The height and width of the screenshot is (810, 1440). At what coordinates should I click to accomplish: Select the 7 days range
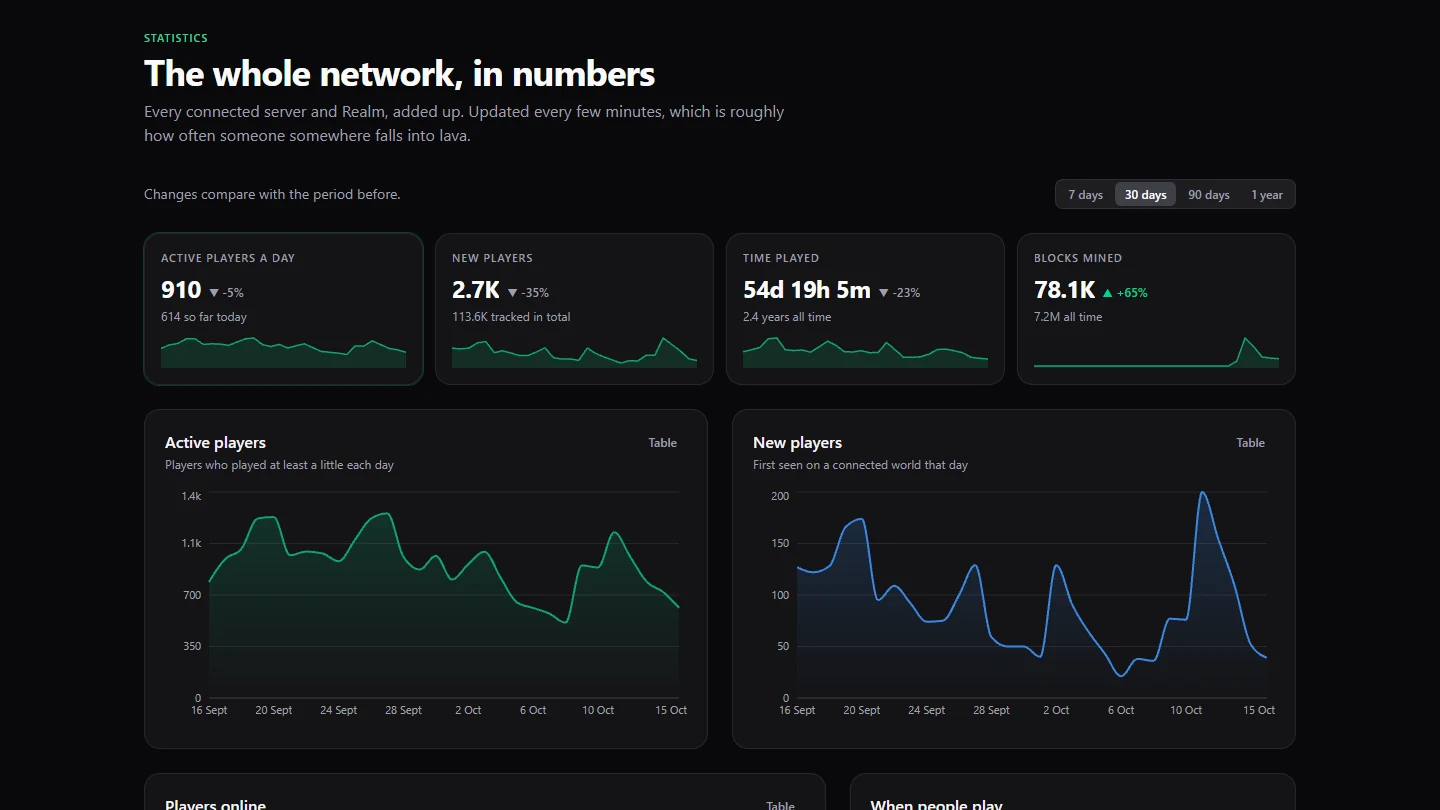click(x=1085, y=195)
